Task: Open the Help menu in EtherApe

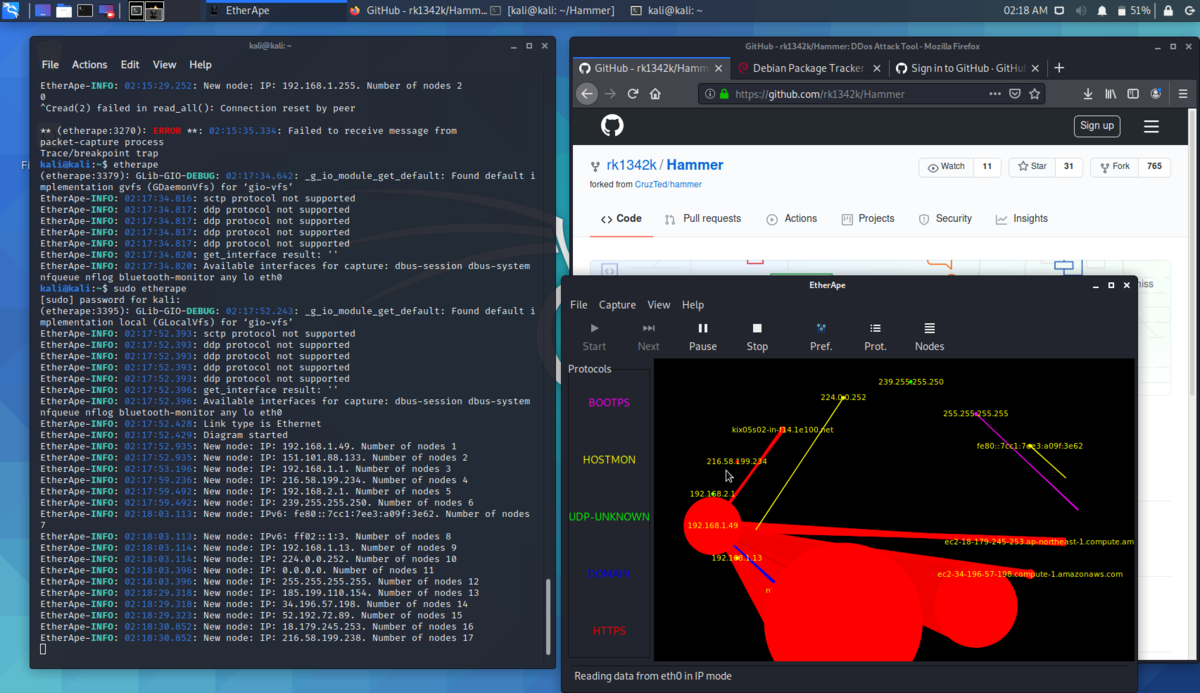Action: click(x=693, y=305)
